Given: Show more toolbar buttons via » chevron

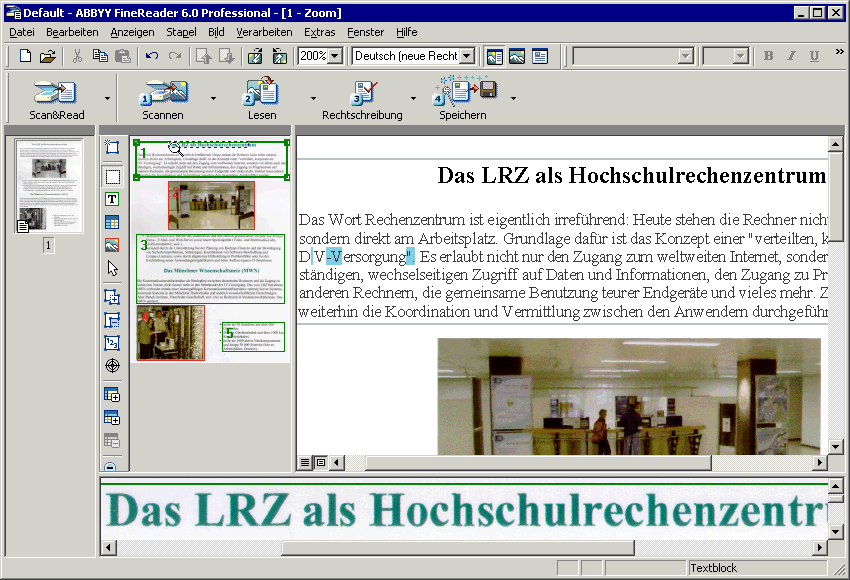Looking at the screenshot, I should (839, 51).
